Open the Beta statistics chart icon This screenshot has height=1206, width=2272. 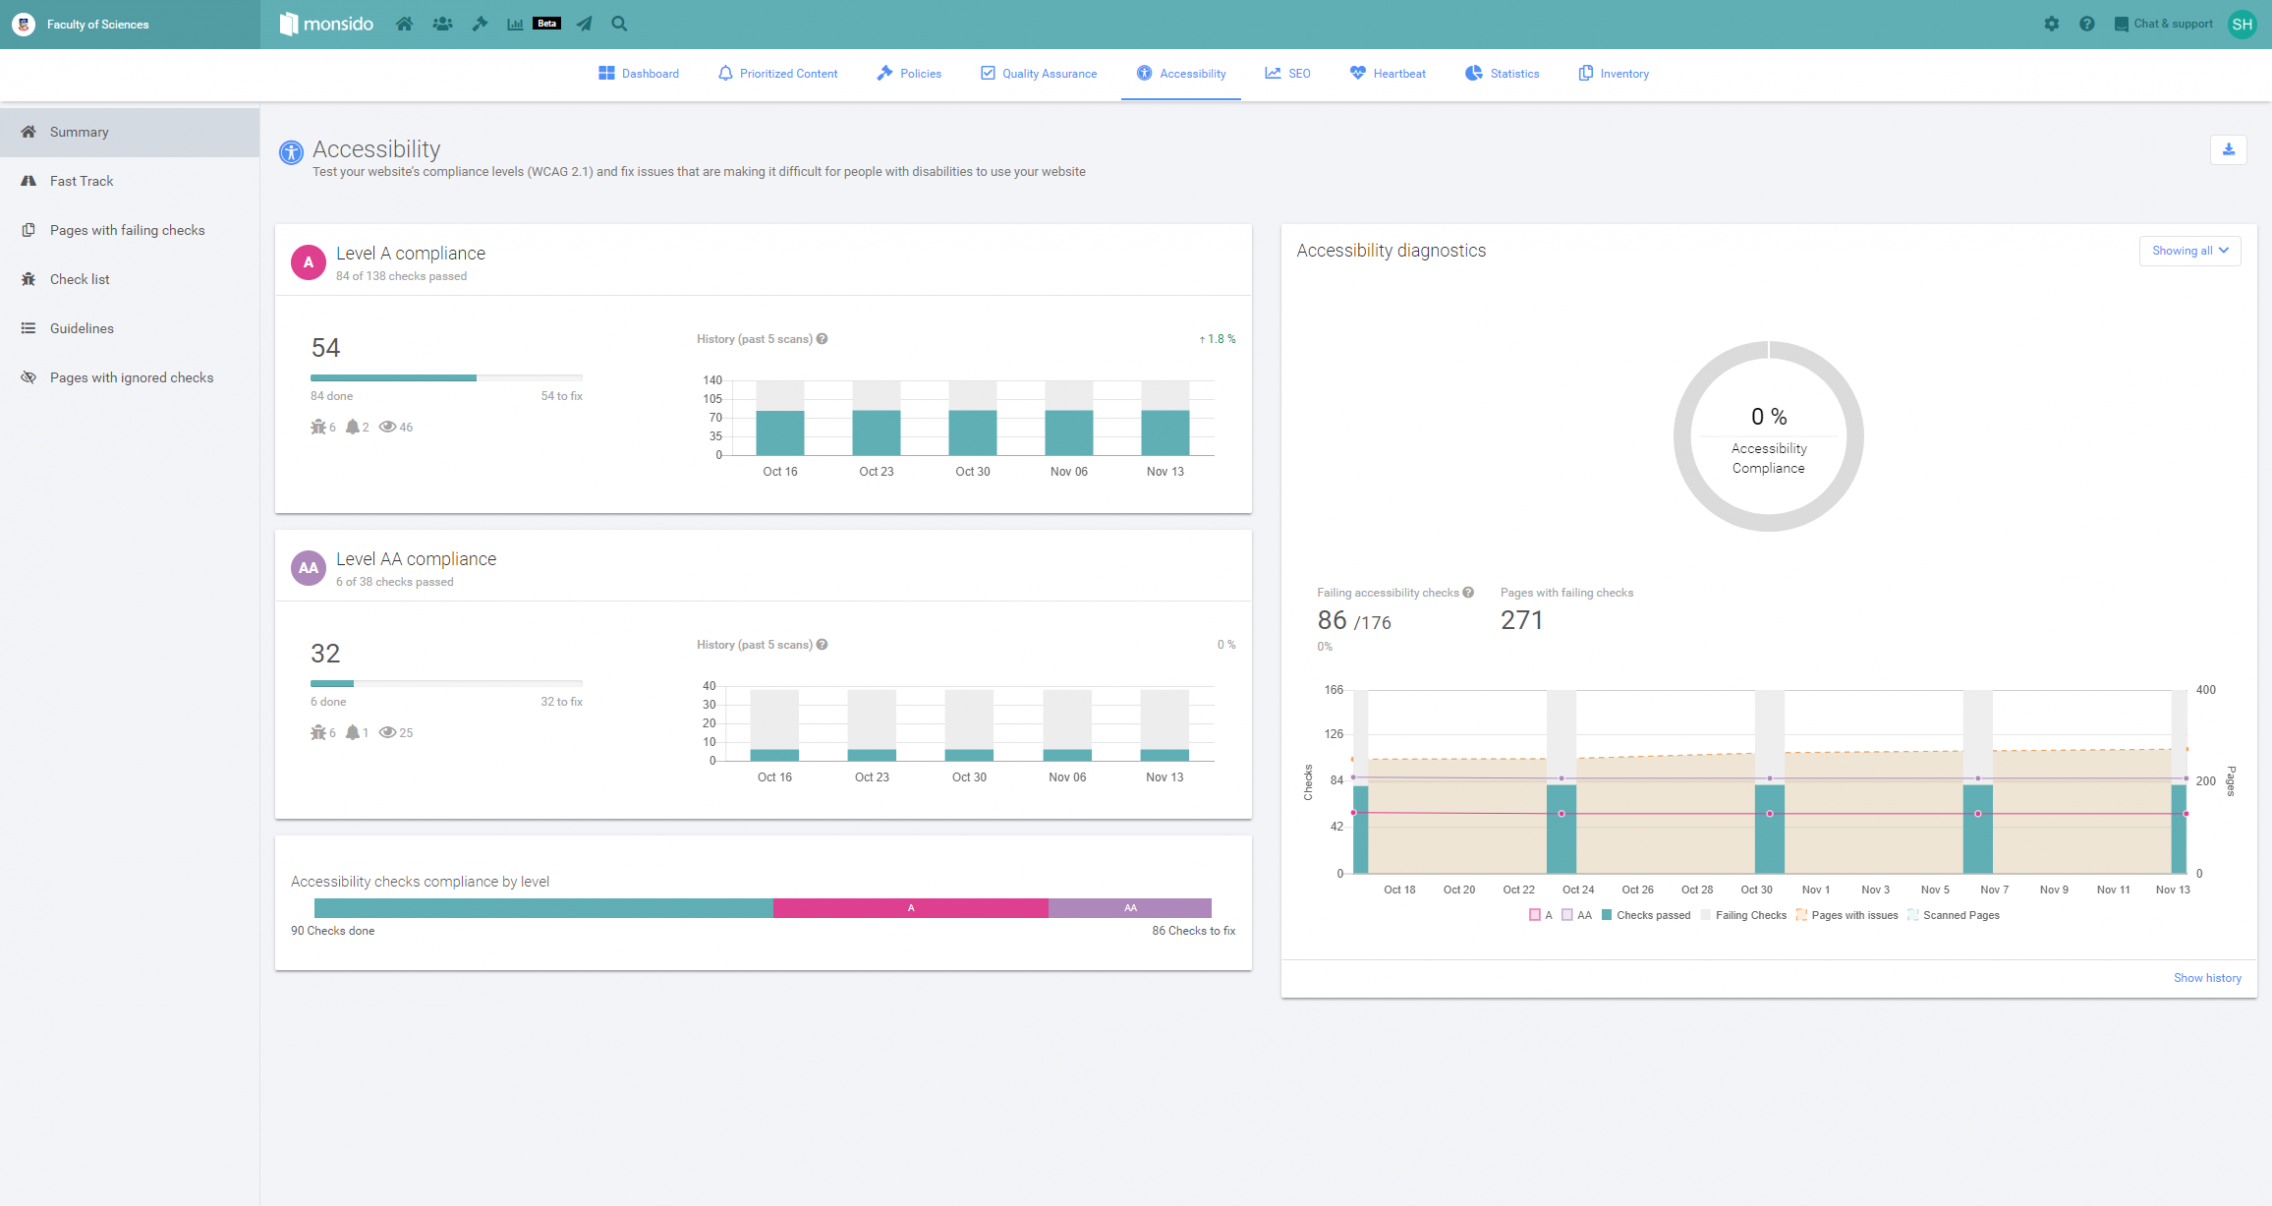(516, 24)
